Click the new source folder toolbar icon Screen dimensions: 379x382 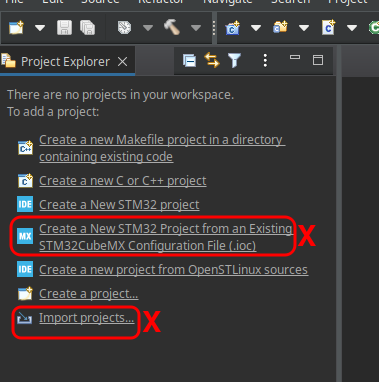tap(280, 27)
